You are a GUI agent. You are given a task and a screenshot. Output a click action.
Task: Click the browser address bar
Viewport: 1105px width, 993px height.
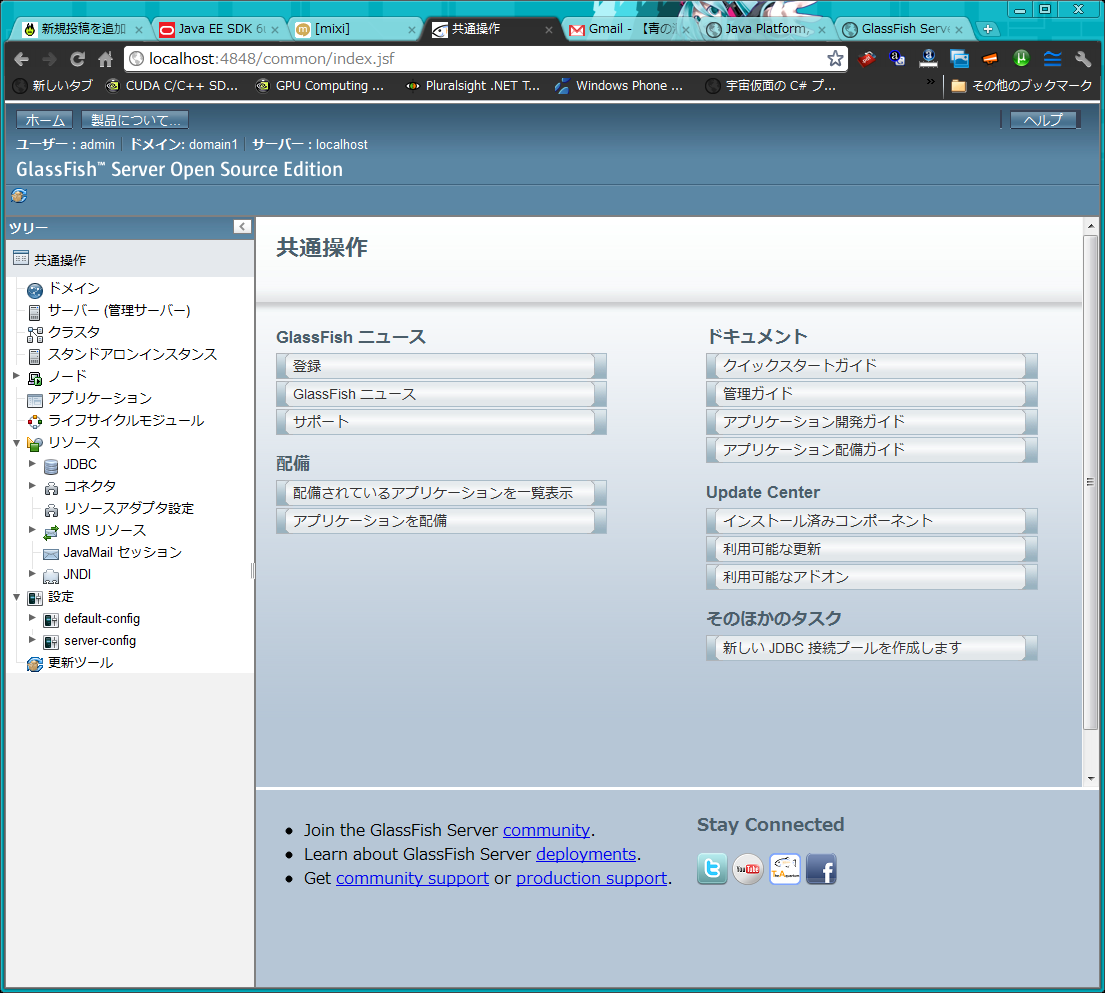480,59
